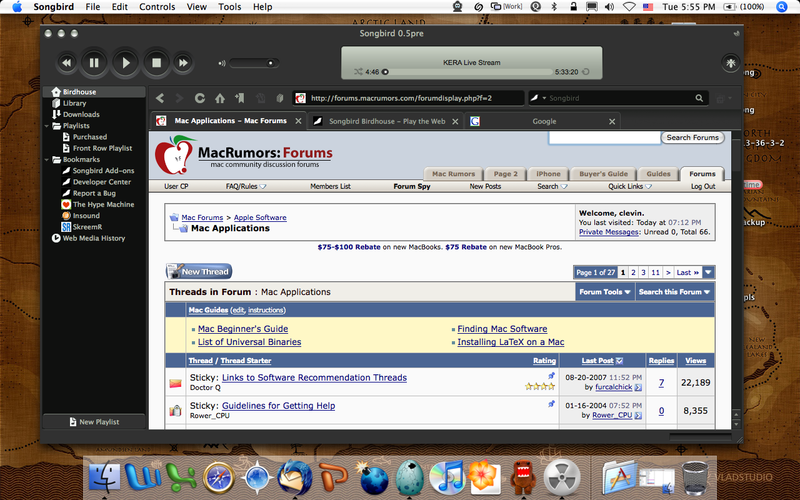Click the forum search input field

point(604,138)
